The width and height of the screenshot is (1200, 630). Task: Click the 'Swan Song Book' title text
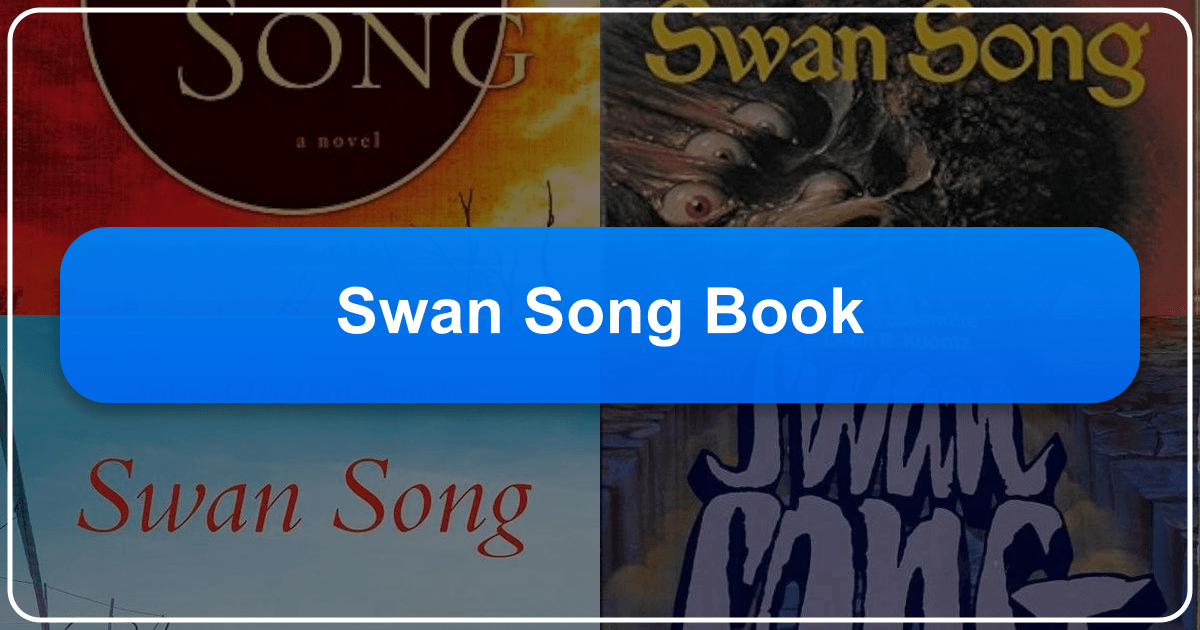600,312
